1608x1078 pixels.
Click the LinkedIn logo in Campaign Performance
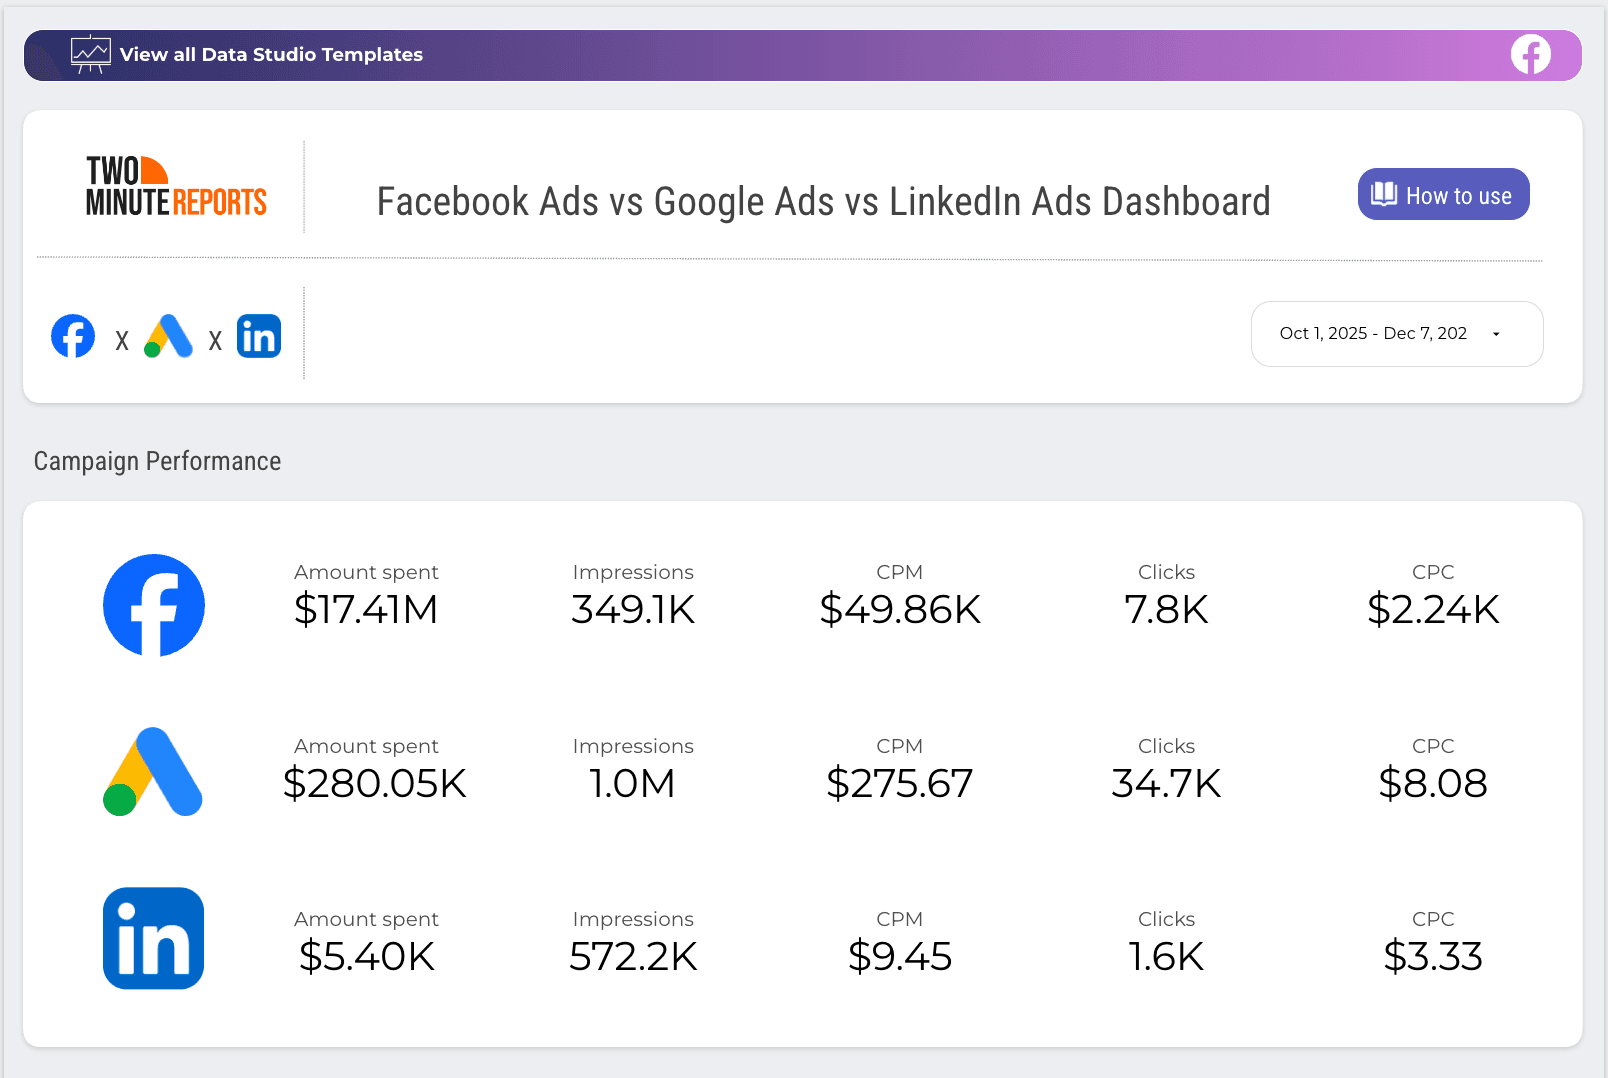pyautogui.click(x=153, y=939)
